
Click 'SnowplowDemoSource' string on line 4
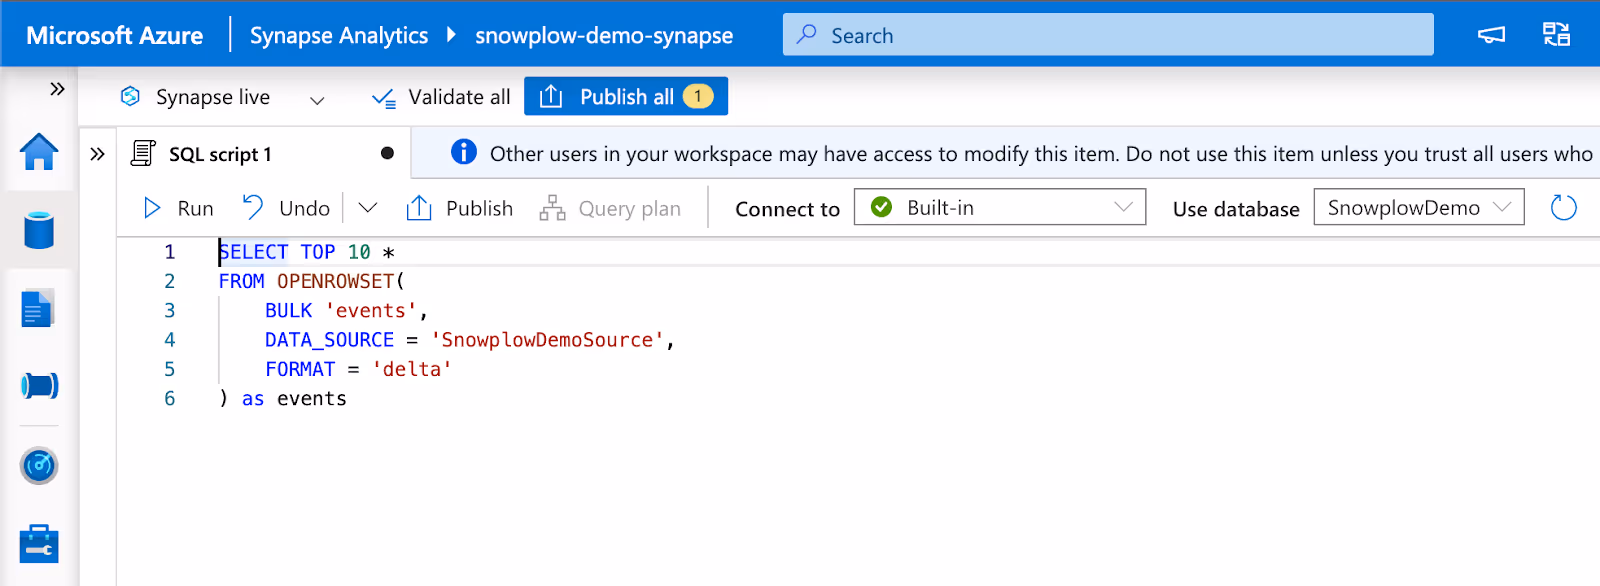(547, 340)
